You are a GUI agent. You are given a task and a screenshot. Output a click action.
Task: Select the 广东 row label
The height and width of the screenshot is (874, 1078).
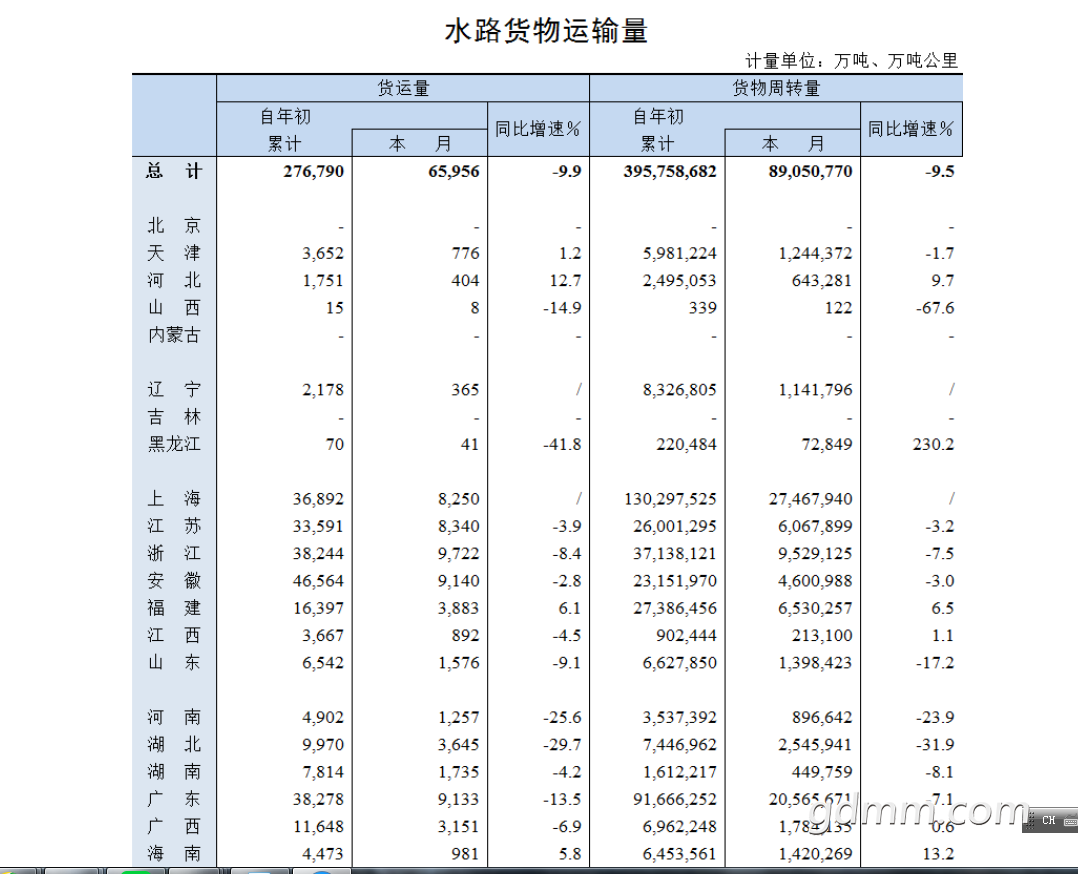174,799
